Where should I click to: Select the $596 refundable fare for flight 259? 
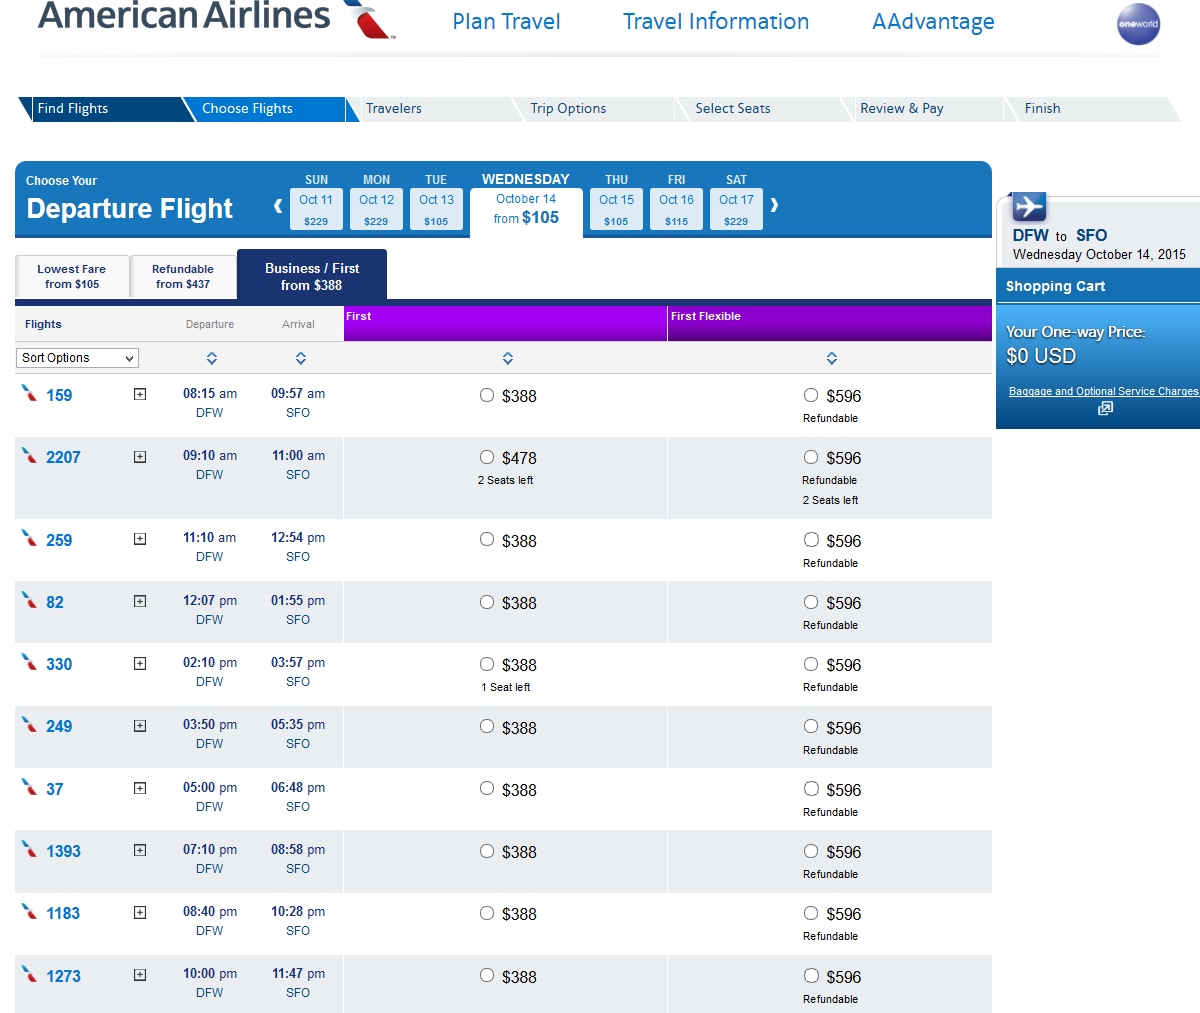[x=811, y=540]
